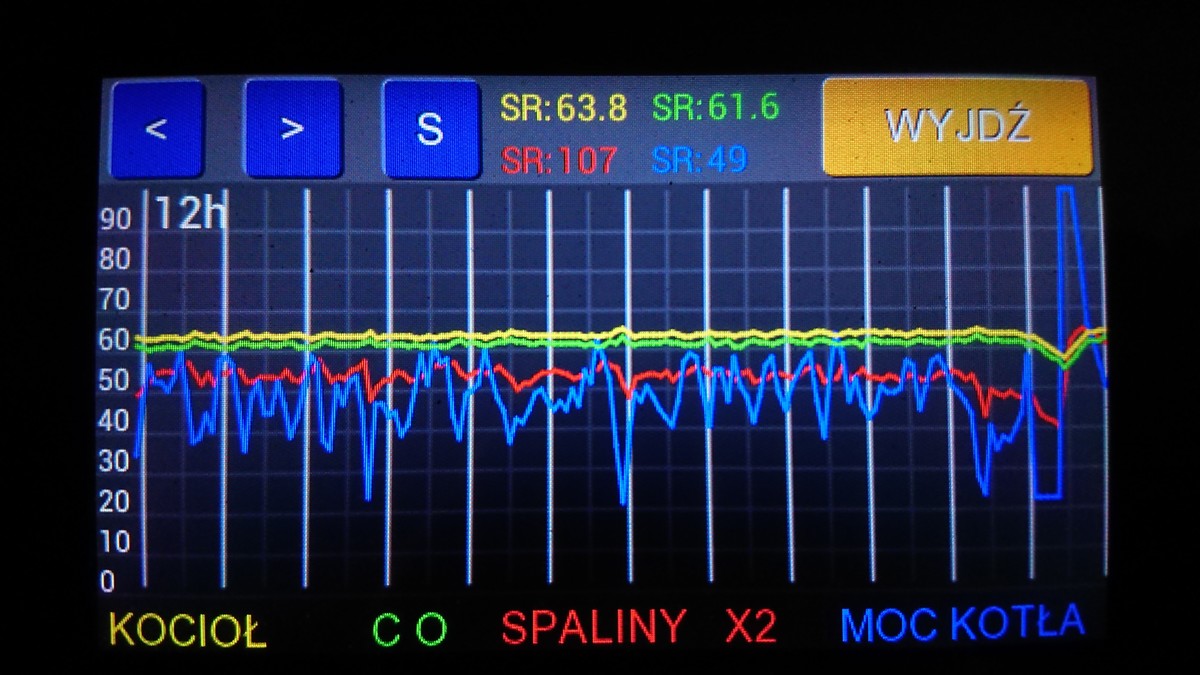Toggle the blue MOC KOTŁA legend entry
The image size is (1200, 675).
(x=962, y=624)
